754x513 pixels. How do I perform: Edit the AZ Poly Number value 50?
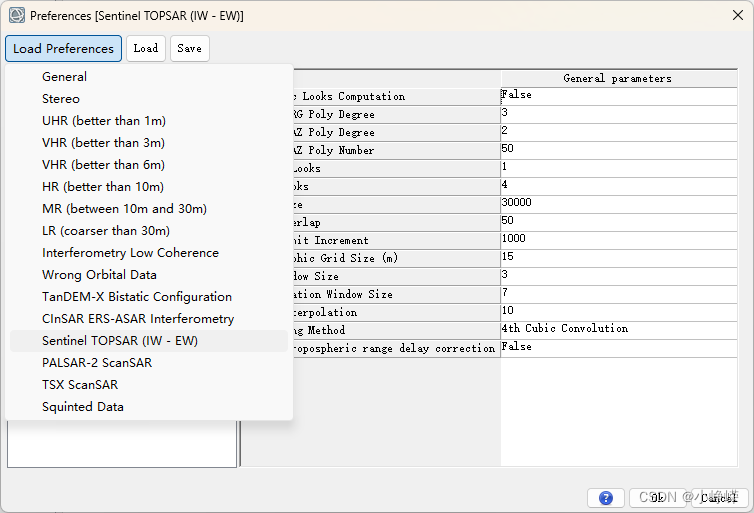tap(618, 150)
